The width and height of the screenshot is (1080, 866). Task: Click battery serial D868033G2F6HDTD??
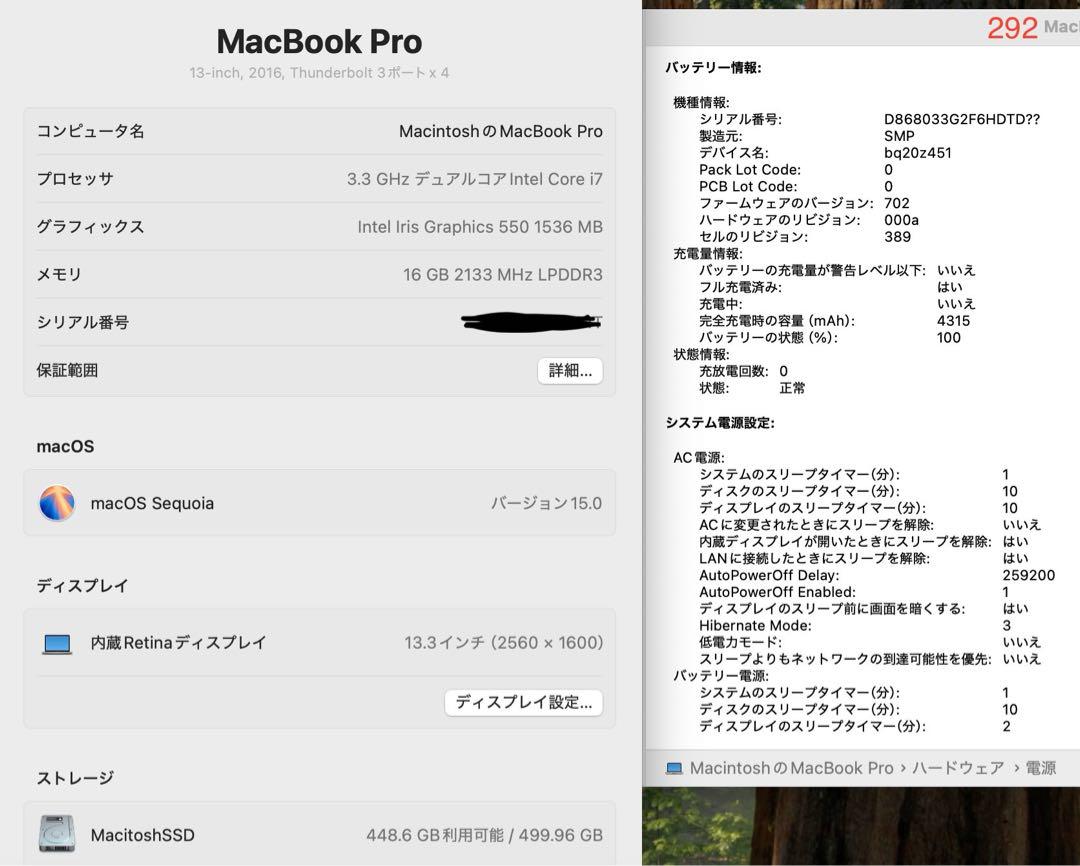click(x=962, y=119)
